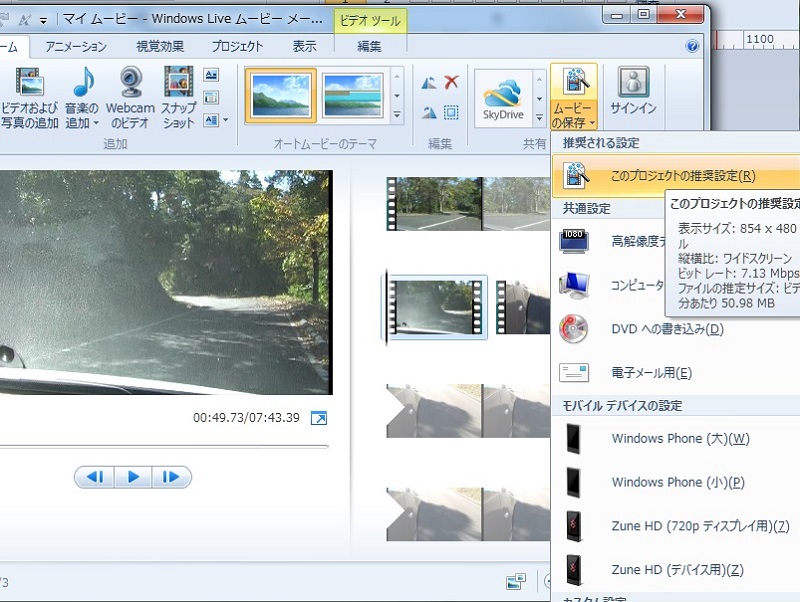800x602 pixels.
Task: Click the red X remove icon
Action: point(451,82)
